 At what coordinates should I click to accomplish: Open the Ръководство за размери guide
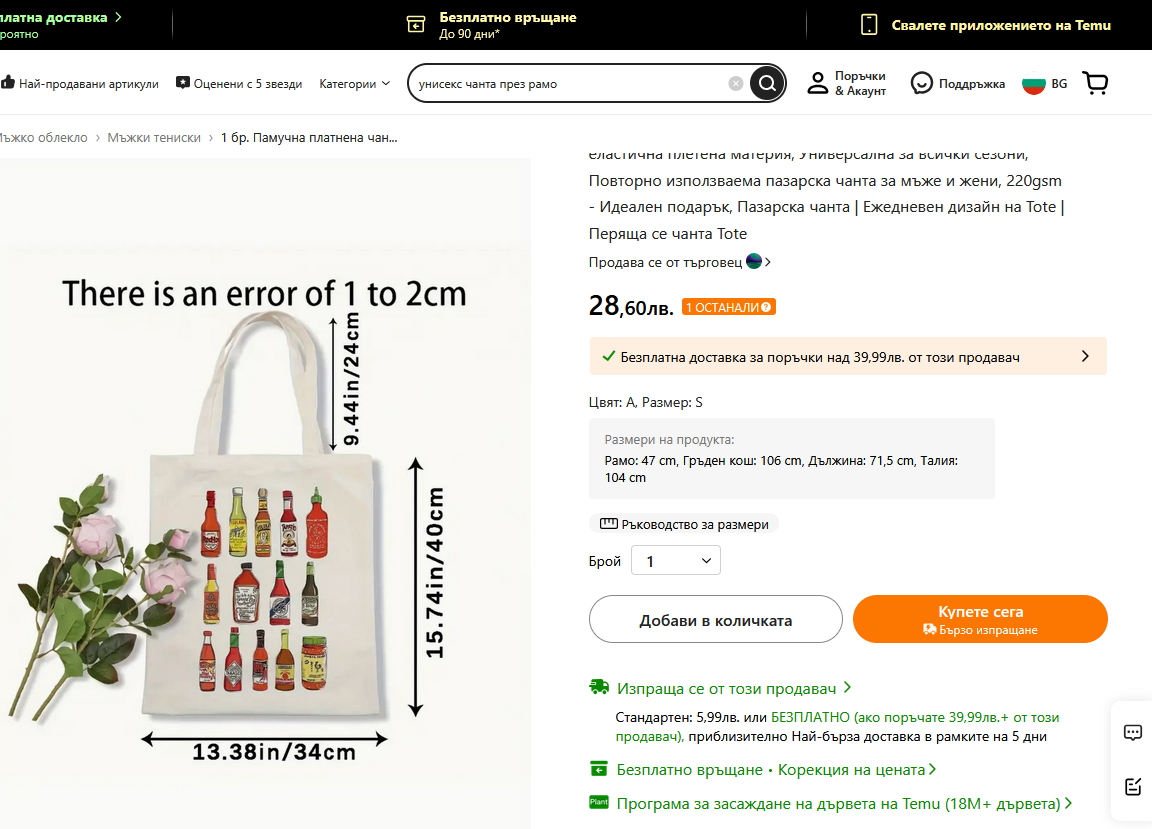coord(684,524)
